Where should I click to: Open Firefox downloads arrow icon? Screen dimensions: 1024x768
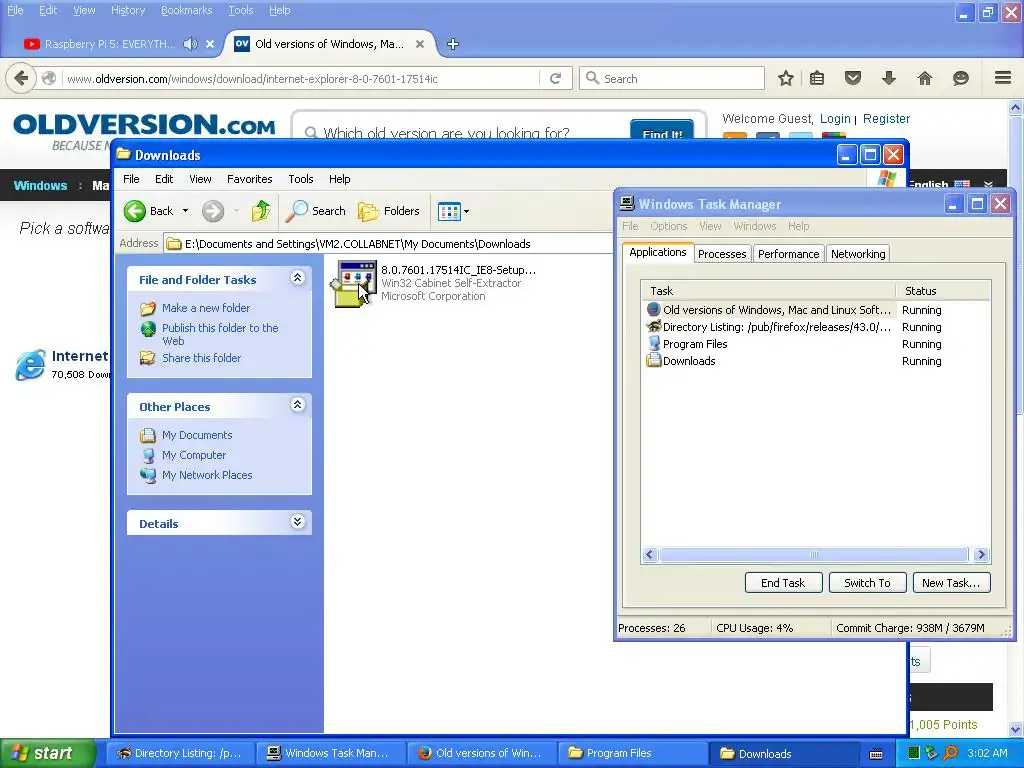point(888,78)
